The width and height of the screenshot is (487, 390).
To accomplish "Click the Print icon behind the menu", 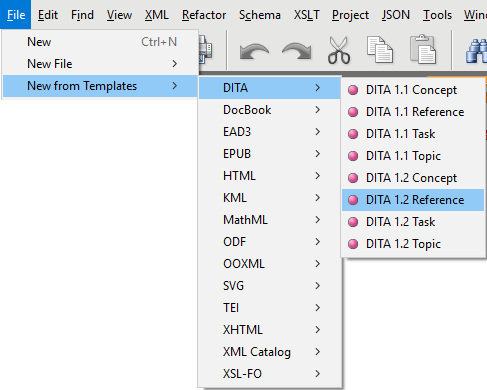I will click(x=205, y=50).
